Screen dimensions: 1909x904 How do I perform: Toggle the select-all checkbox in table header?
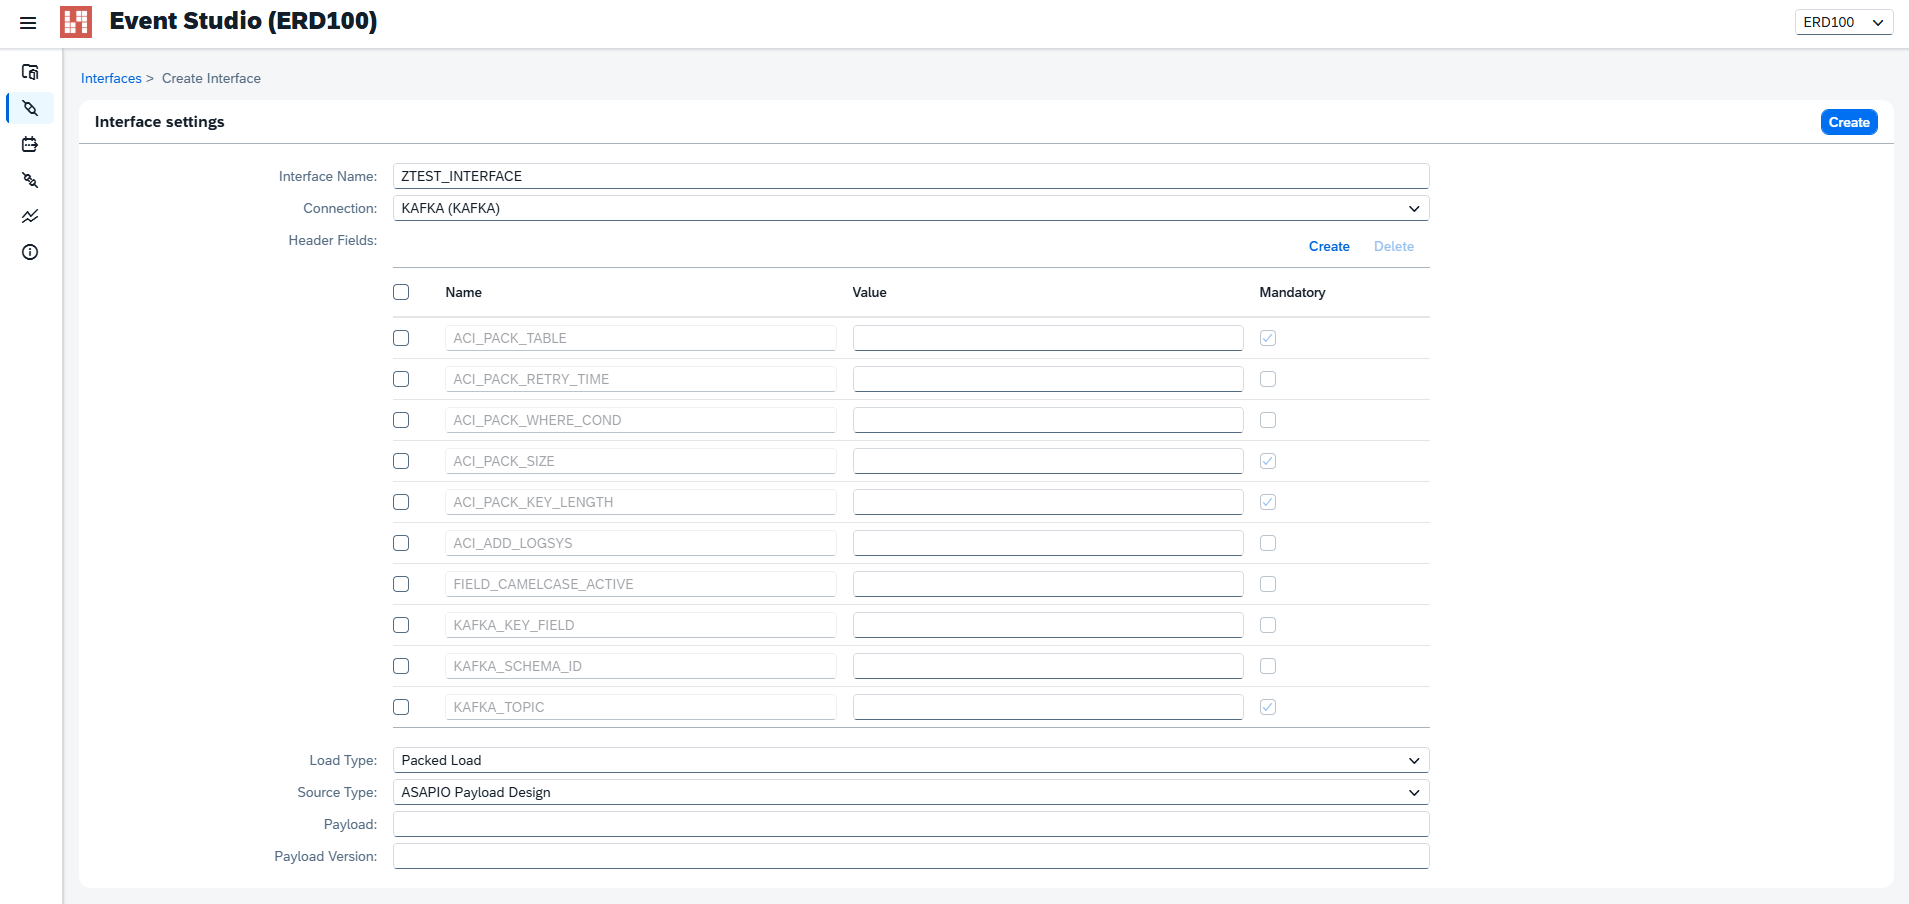pyautogui.click(x=401, y=292)
